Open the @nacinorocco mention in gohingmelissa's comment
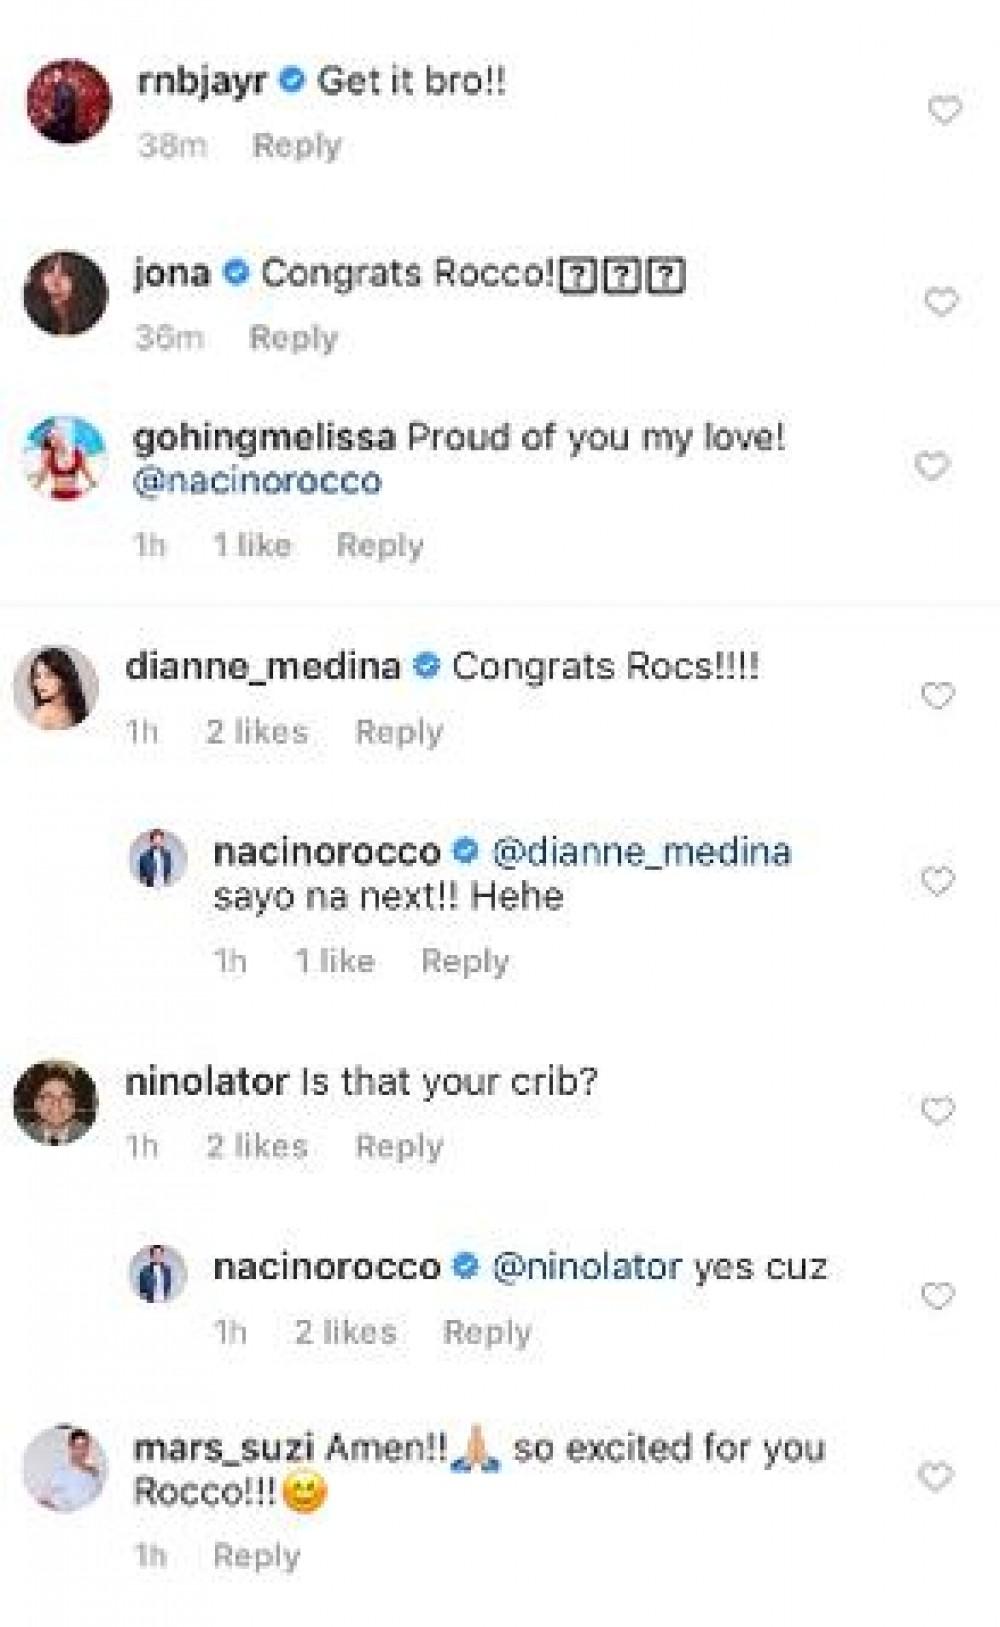 point(257,481)
